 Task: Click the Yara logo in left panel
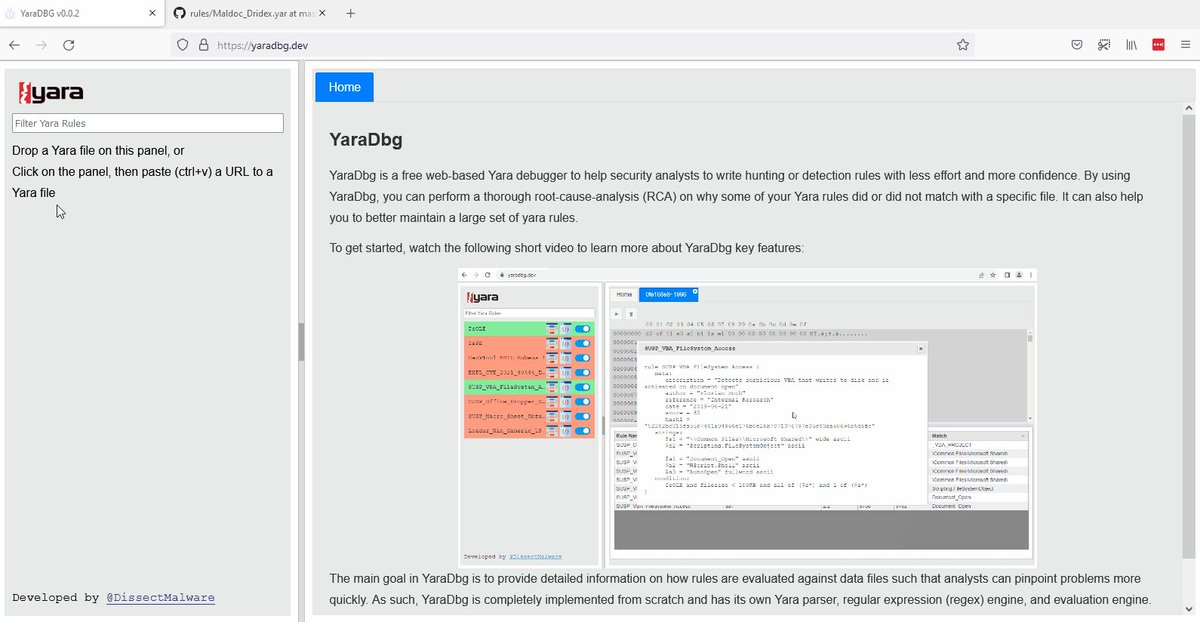(50, 94)
